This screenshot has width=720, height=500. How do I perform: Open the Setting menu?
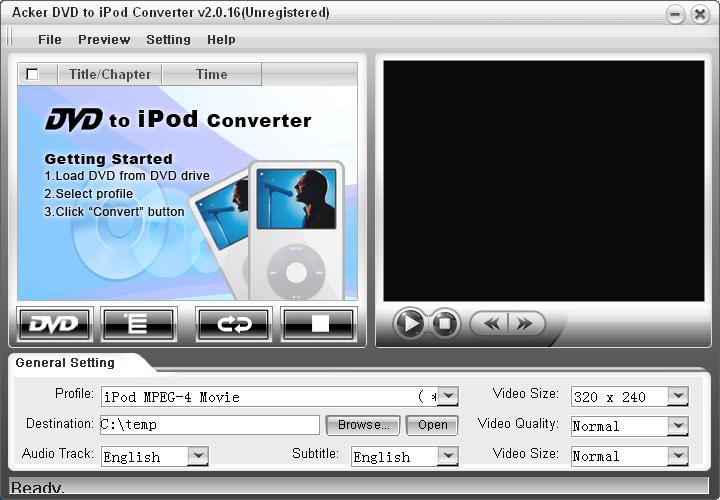coord(169,39)
